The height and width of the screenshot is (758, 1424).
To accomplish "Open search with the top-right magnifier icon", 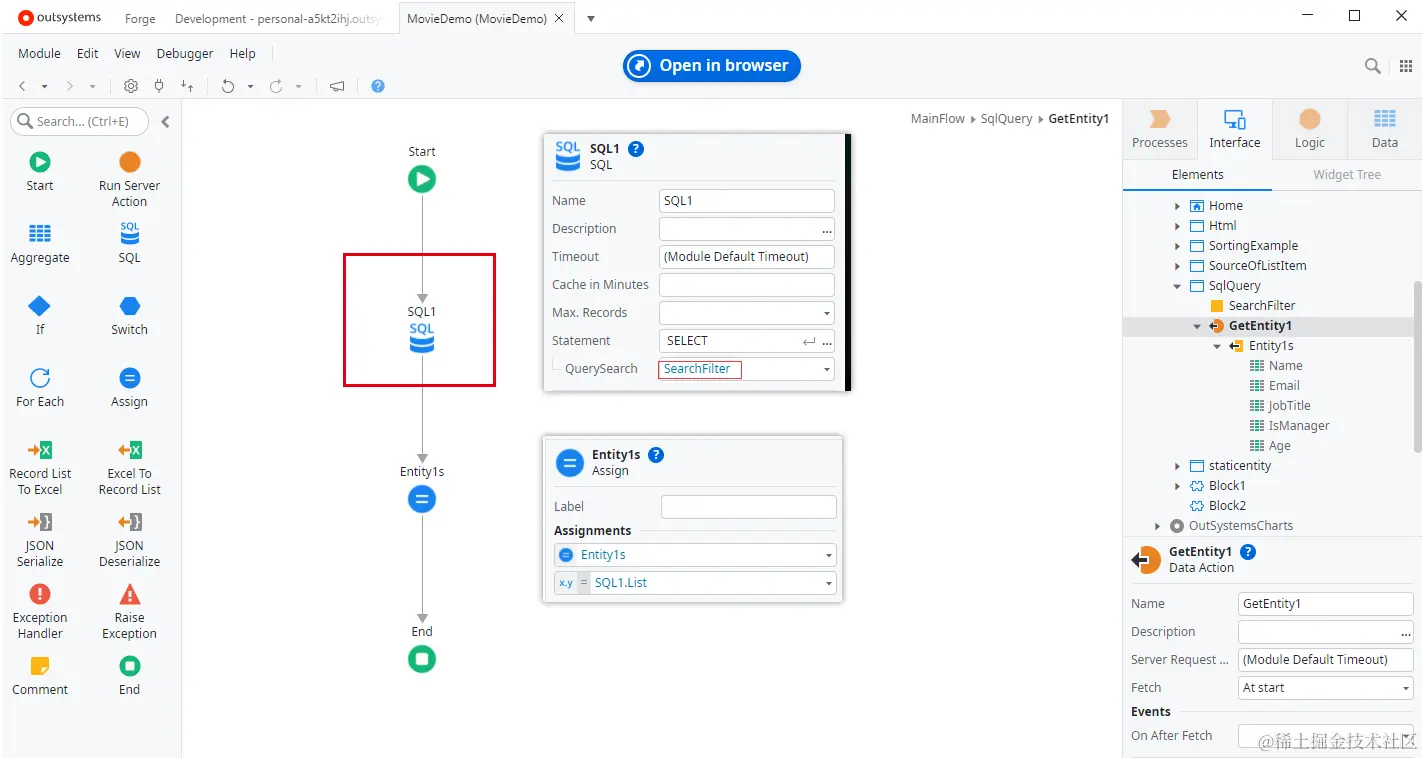I will click(x=1373, y=66).
